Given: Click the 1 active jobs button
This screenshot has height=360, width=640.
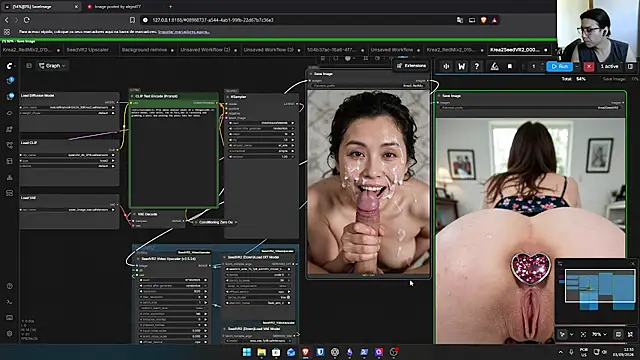Looking at the screenshot, I should pos(609,66).
